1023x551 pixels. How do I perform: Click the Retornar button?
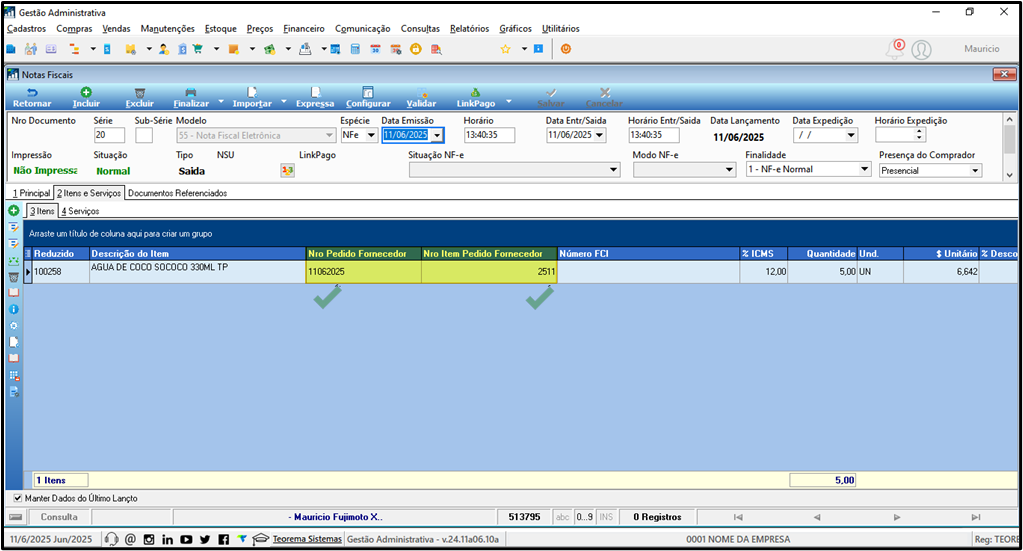32,98
